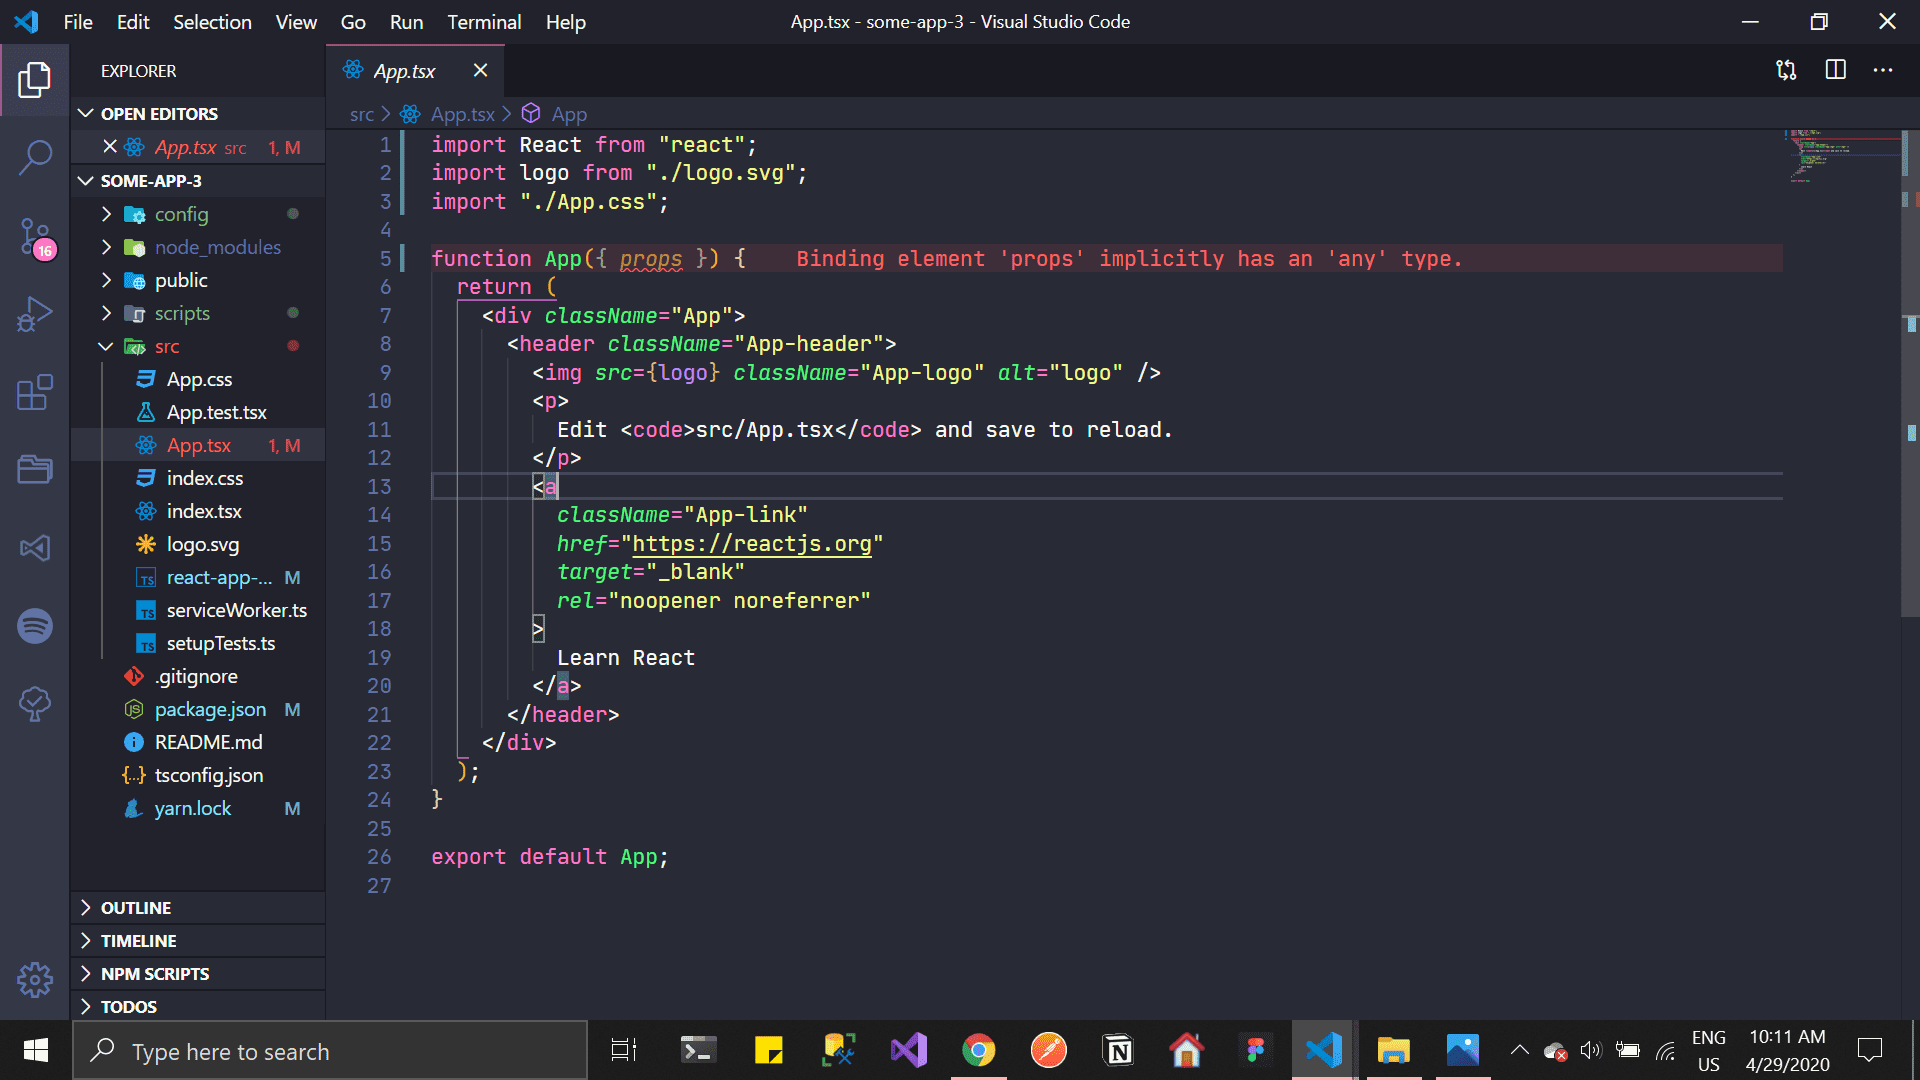1920x1080 pixels.
Task: Expand the NPM SCRIPTS section
Action: [155, 974]
